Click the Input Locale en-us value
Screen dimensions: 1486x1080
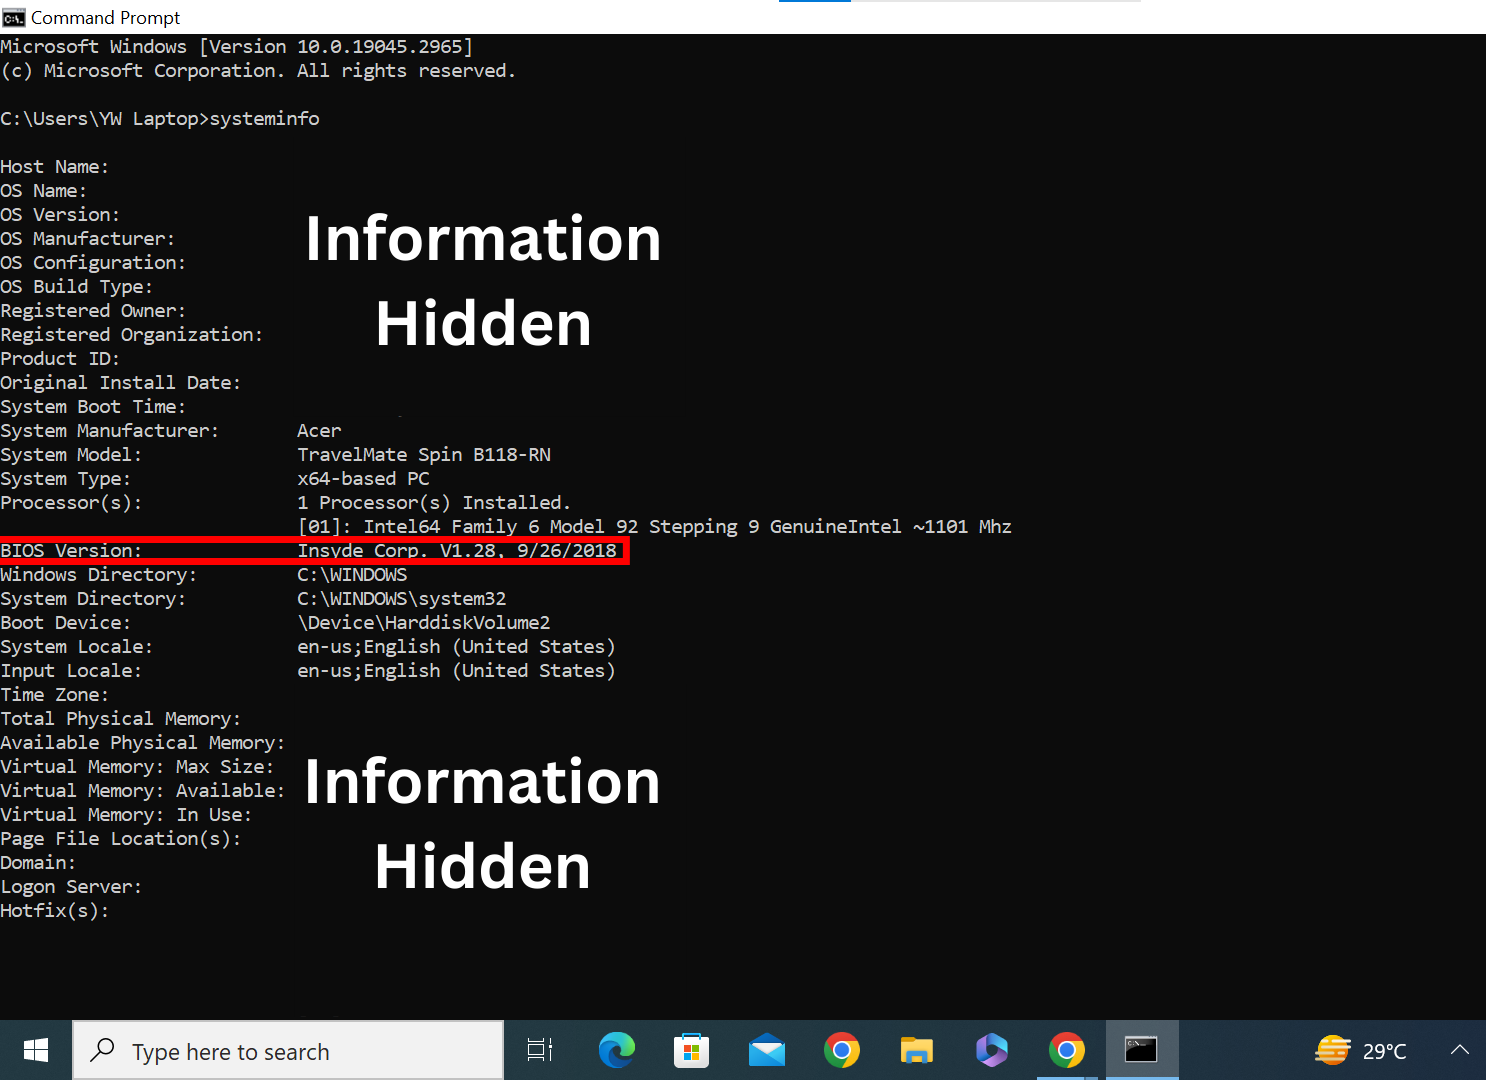pos(456,671)
